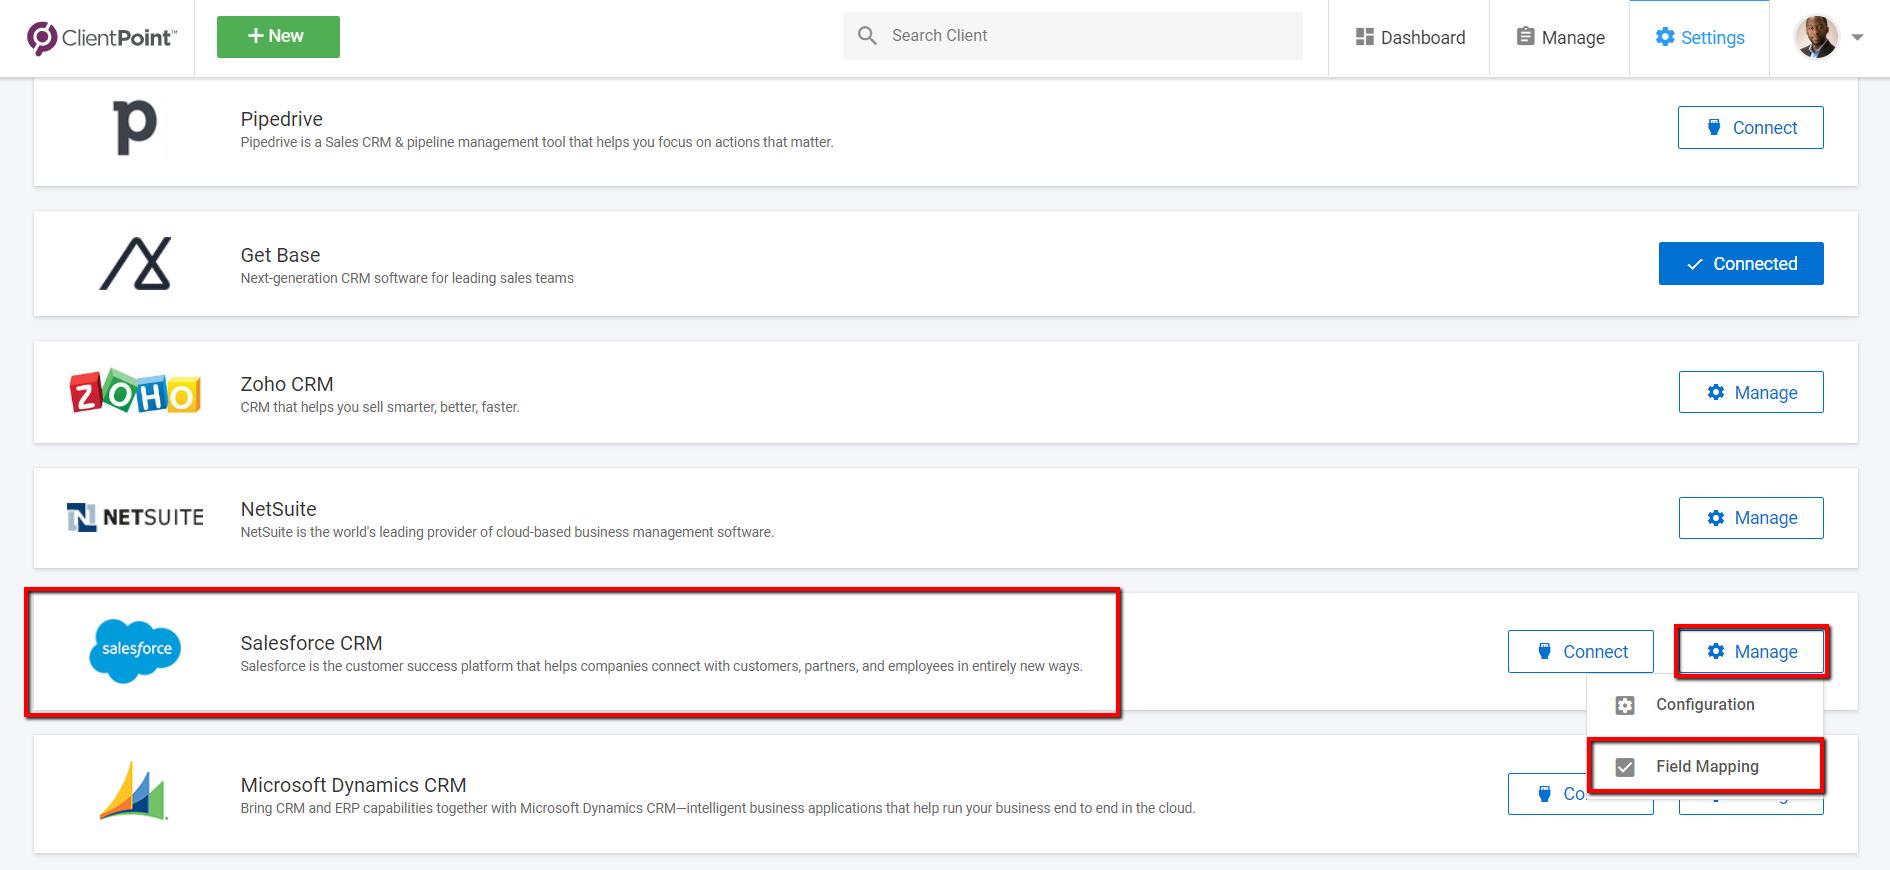Toggle the Salesforce Manage dropdown

(x=1751, y=652)
